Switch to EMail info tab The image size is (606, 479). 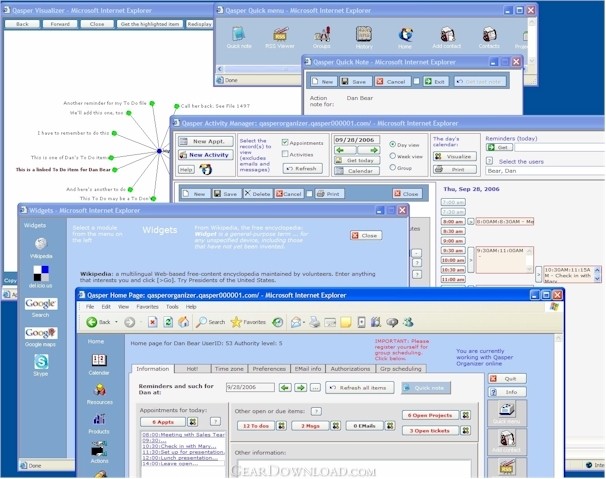pos(308,369)
